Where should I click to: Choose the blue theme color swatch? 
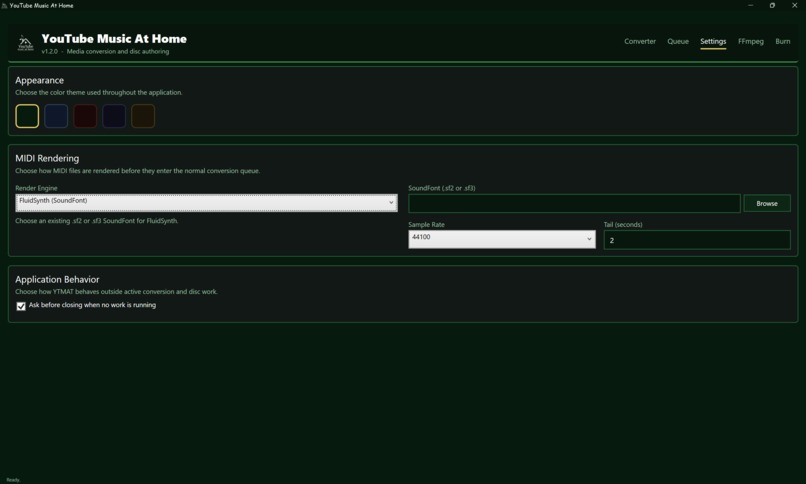click(56, 116)
